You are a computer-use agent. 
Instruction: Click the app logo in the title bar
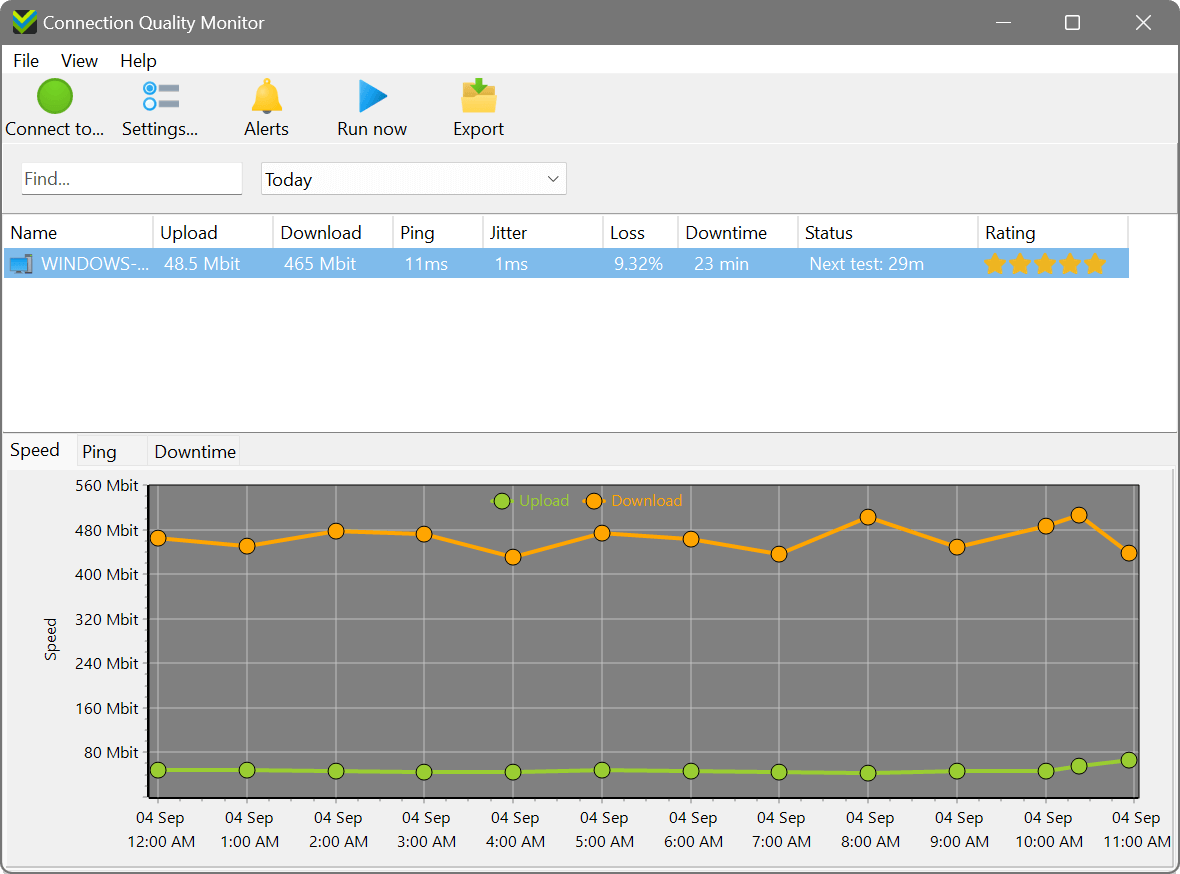click(x=24, y=21)
